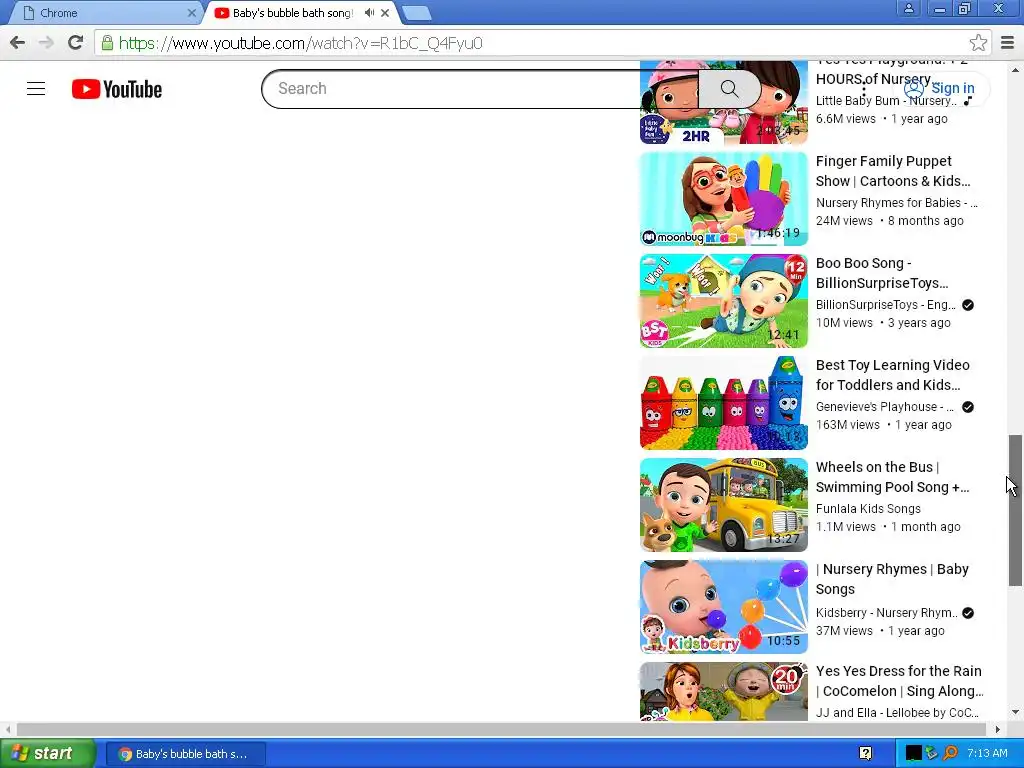Click the horizontal scrollbar left arrow
Image resolution: width=1024 pixels, height=768 pixels.
7,729
